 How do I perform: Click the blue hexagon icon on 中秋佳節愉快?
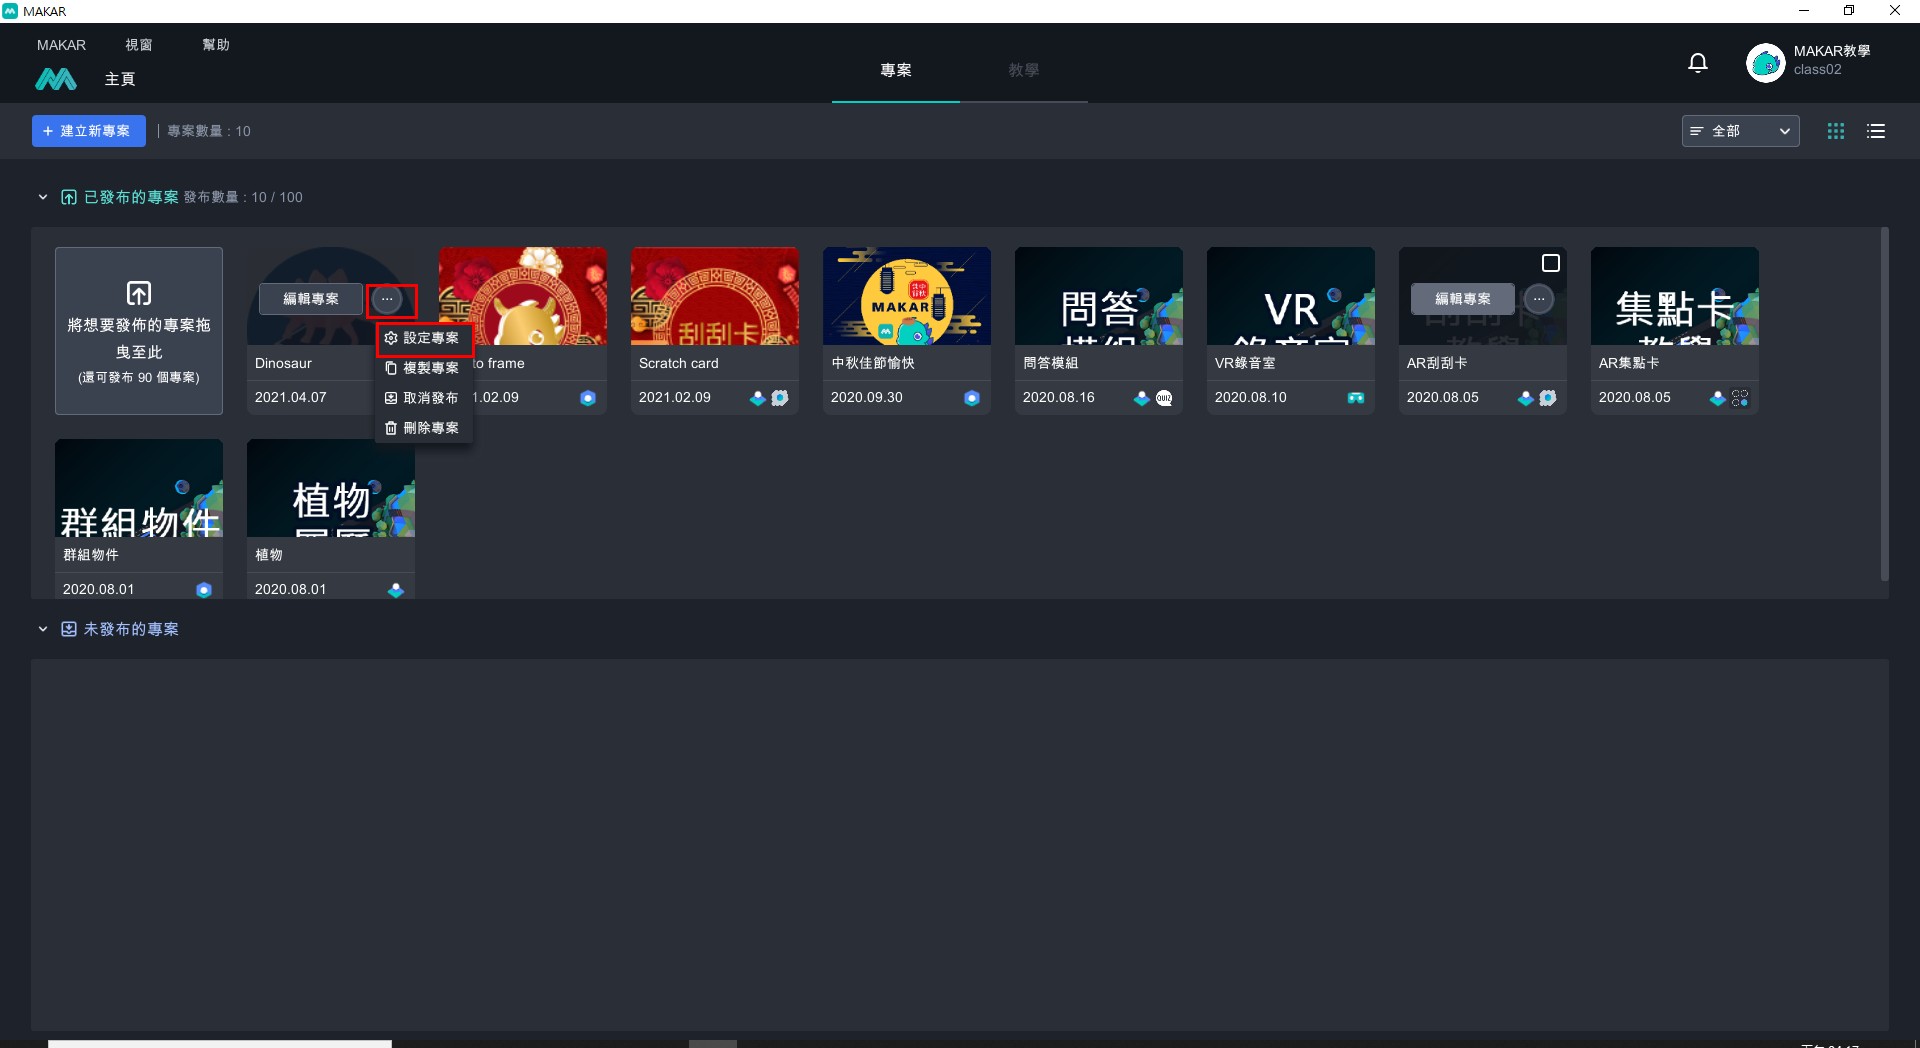(x=971, y=398)
